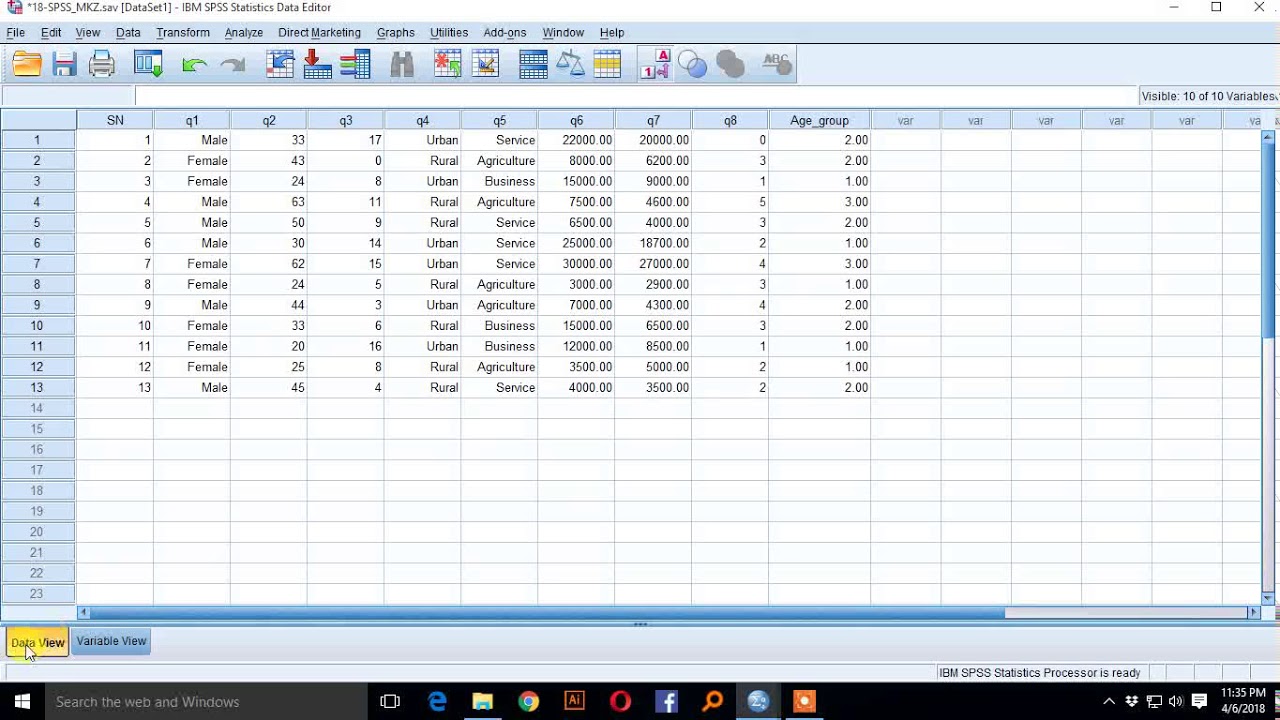This screenshot has width=1280, height=720.
Task: Open Recall recently used dialogs icon
Action: 148,65
